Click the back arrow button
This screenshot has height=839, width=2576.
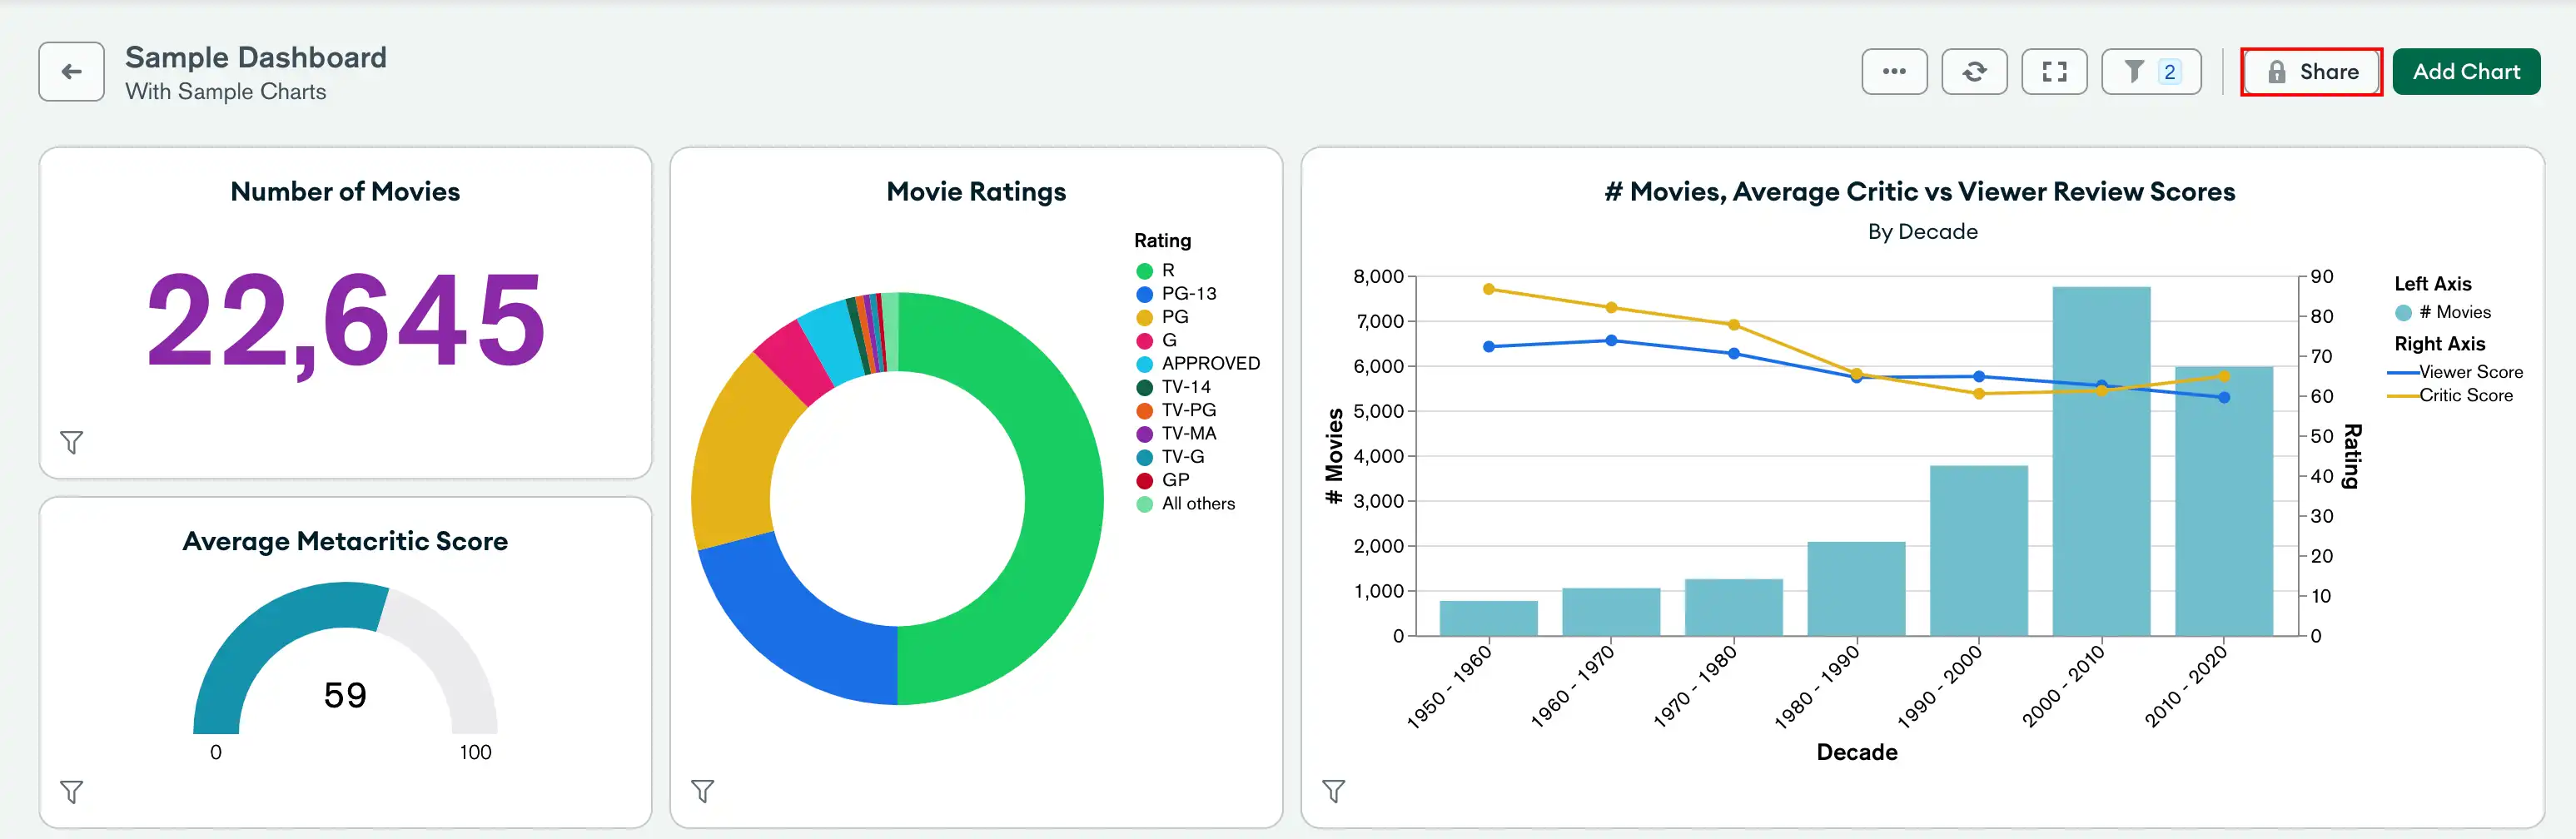(x=71, y=72)
